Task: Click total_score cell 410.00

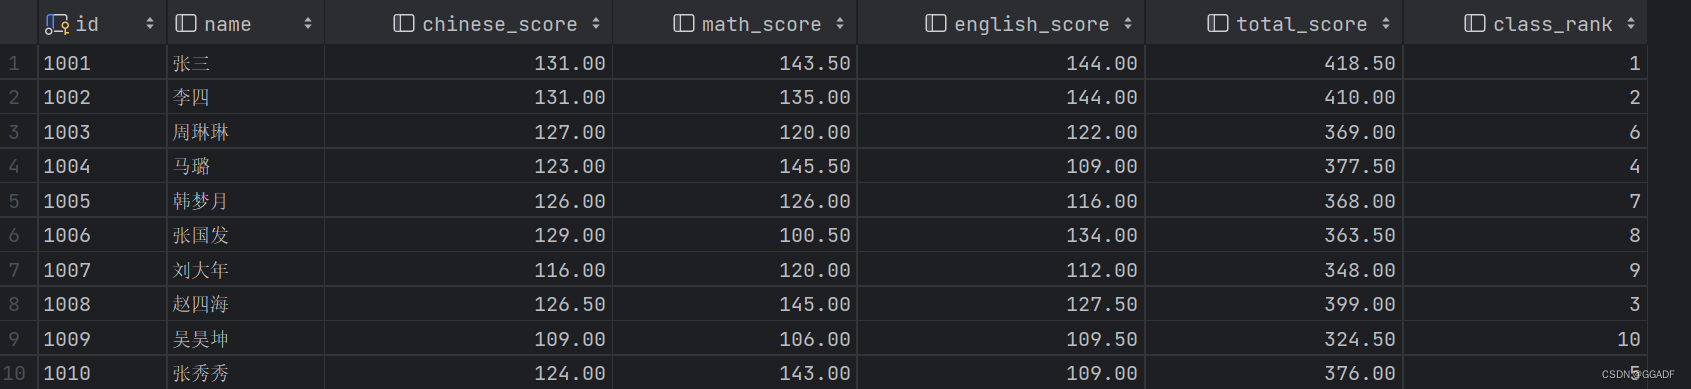Action: [1274, 97]
